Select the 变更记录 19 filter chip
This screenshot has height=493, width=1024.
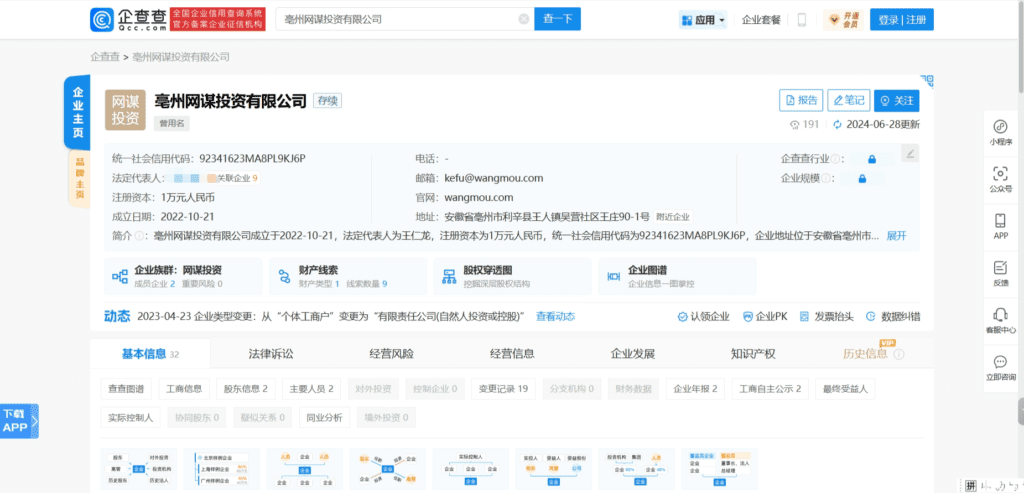click(x=503, y=389)
